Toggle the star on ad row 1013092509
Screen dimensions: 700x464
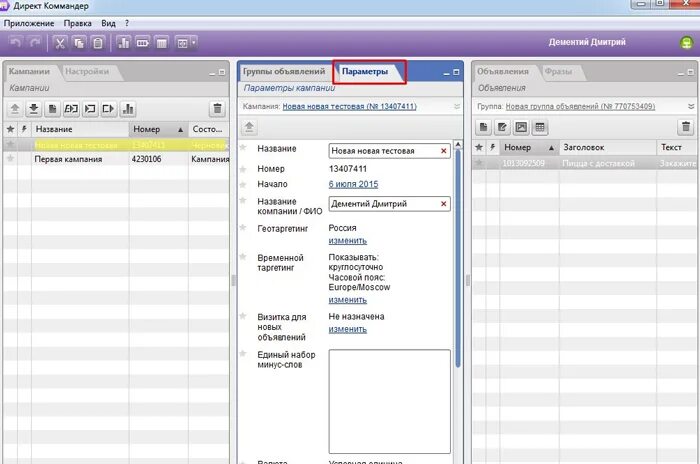click(x=479, y=163)
